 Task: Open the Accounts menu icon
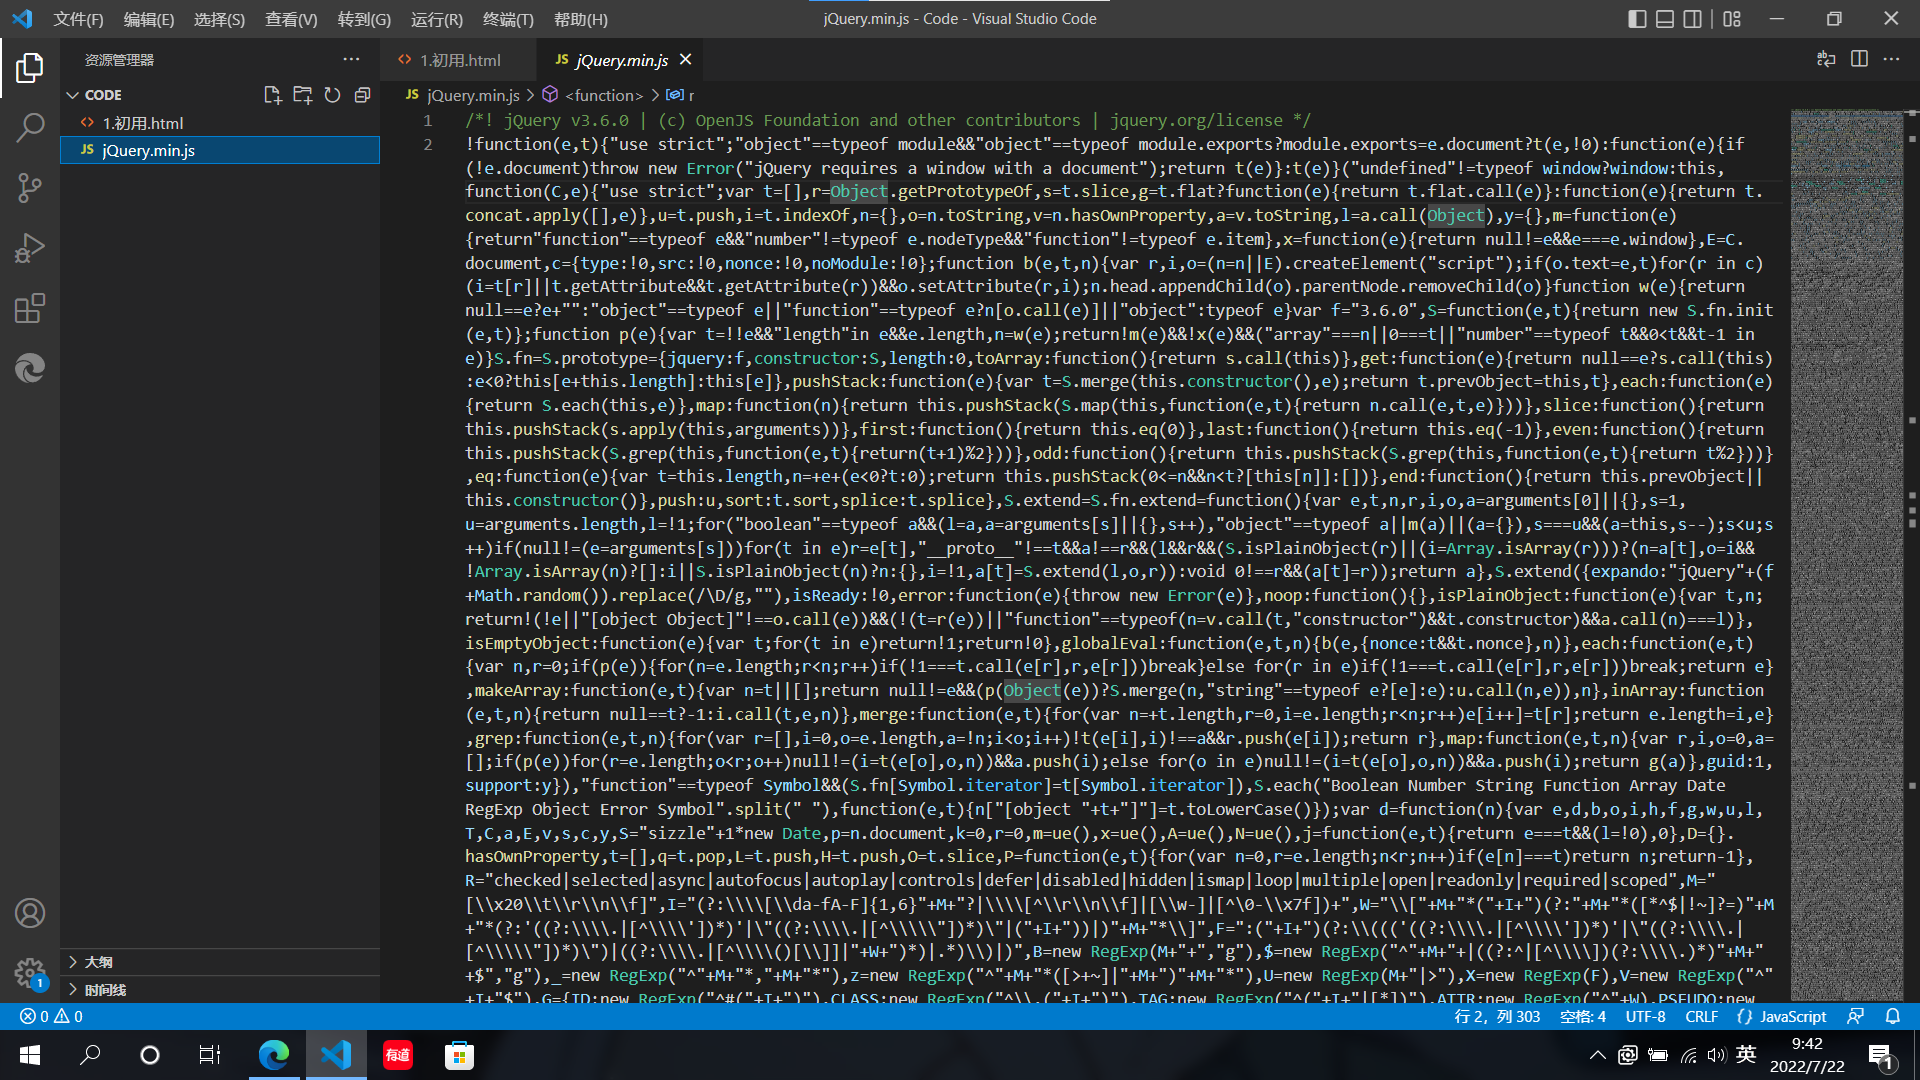pos(30,913)
